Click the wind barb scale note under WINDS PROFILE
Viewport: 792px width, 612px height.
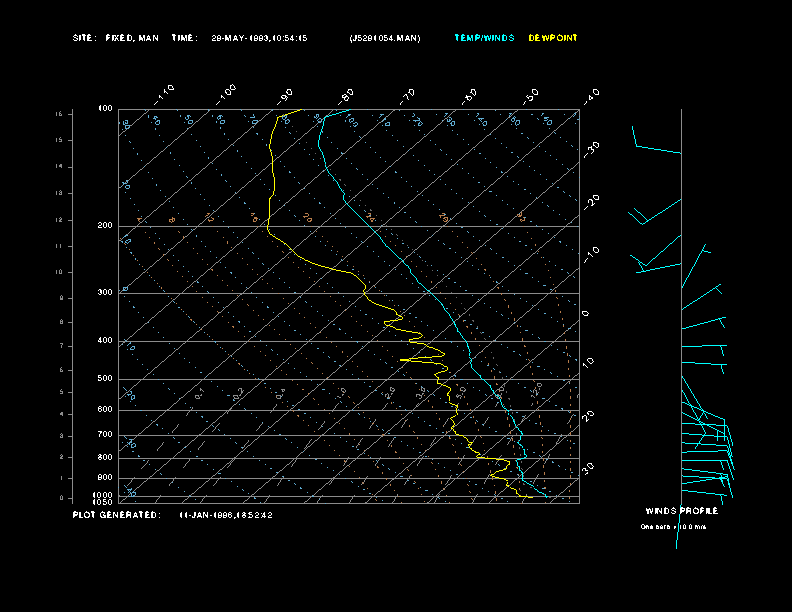coord(673,527)
